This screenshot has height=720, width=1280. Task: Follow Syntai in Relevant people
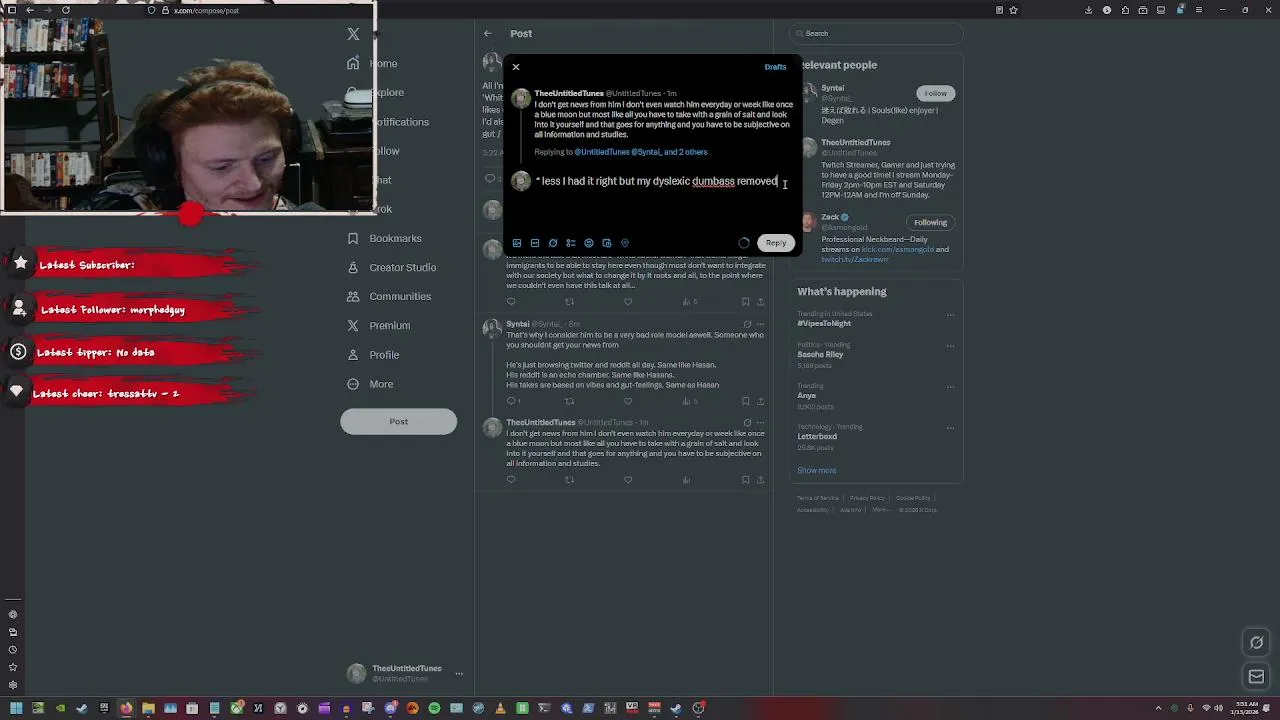(x=935, y=93)
